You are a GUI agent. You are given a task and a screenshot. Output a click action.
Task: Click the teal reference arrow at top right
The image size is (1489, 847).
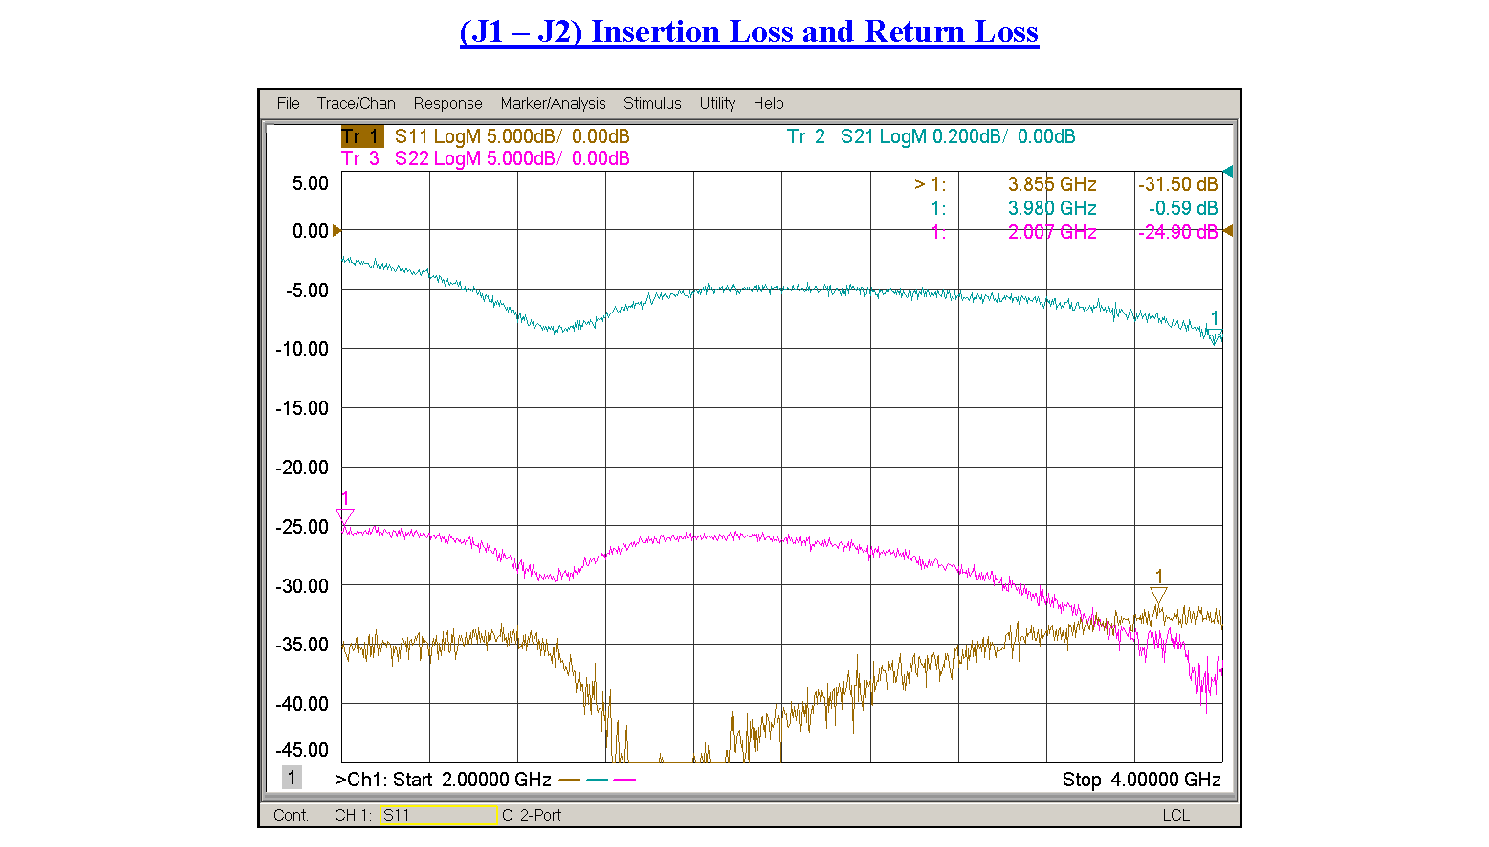pos(1228,172)
